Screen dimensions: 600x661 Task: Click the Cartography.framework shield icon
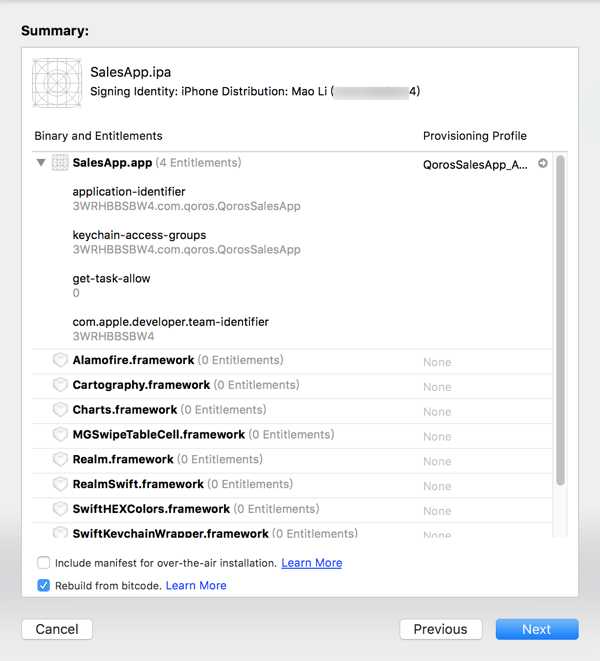(x=60, y=385)
